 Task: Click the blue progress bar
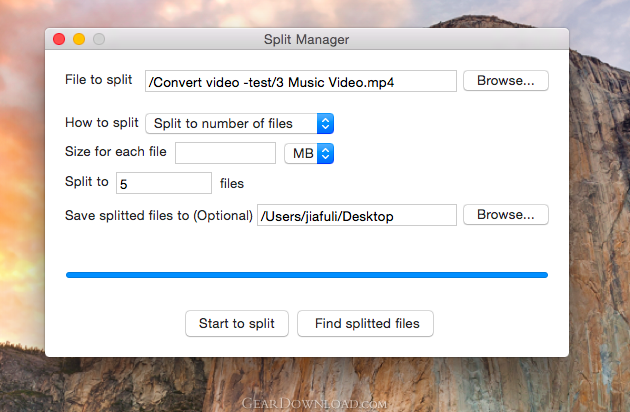click(x=307, y=275)
